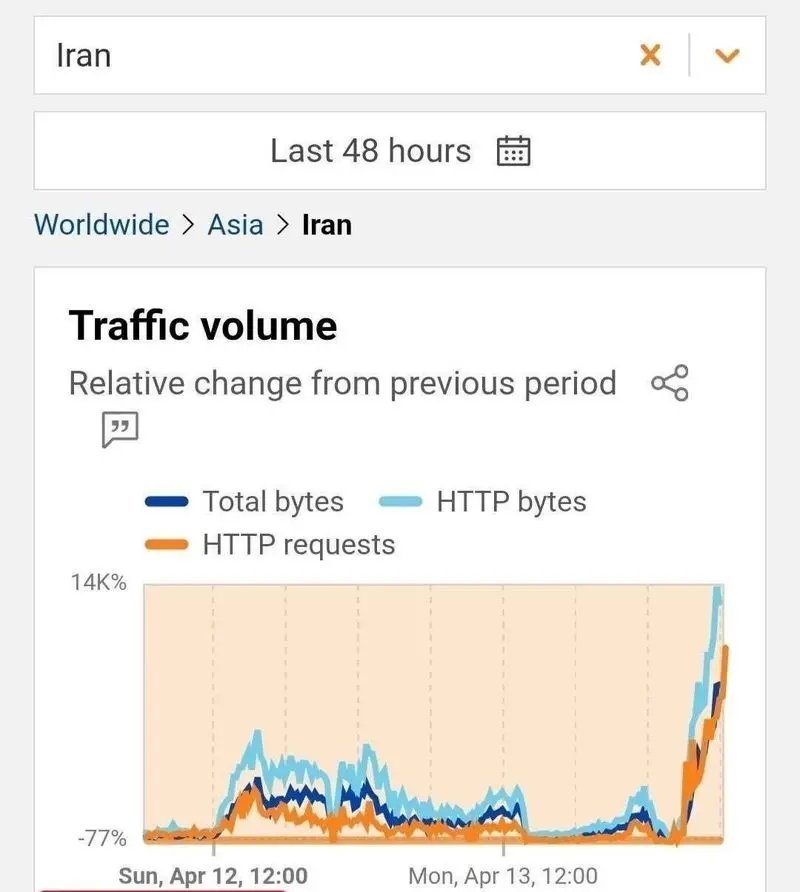Screen dimensions: 800x892
Task: Share the Traffic volume chart
Action: 669,383
